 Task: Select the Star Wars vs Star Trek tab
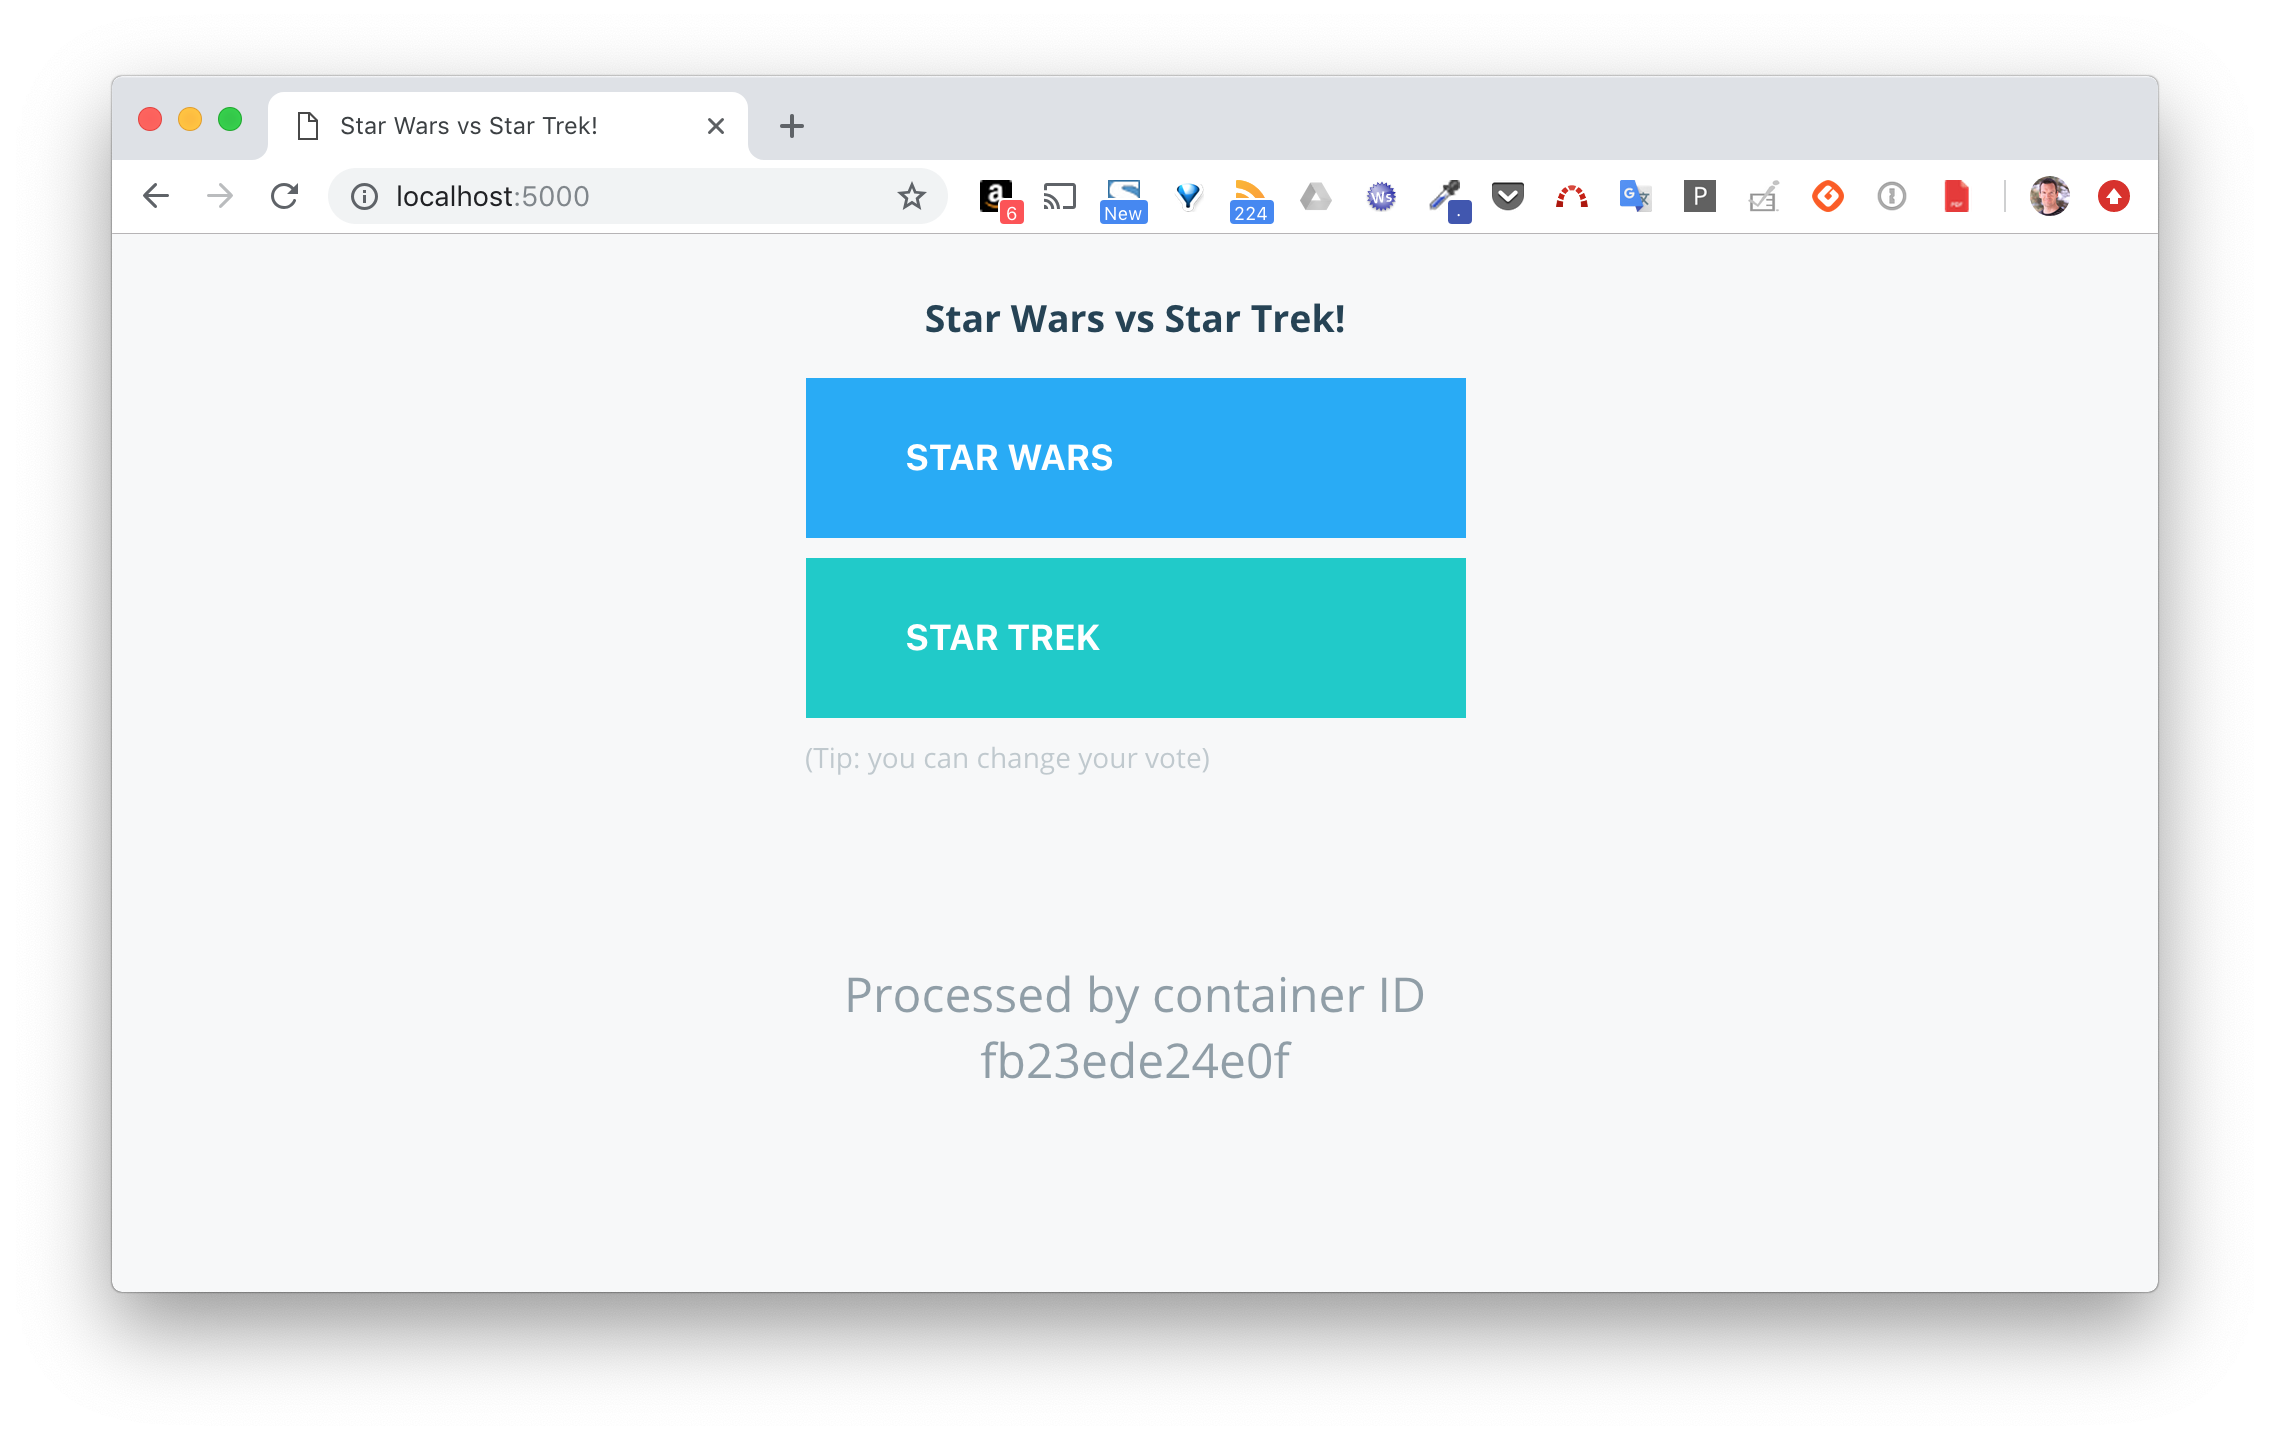click(508, 126)
